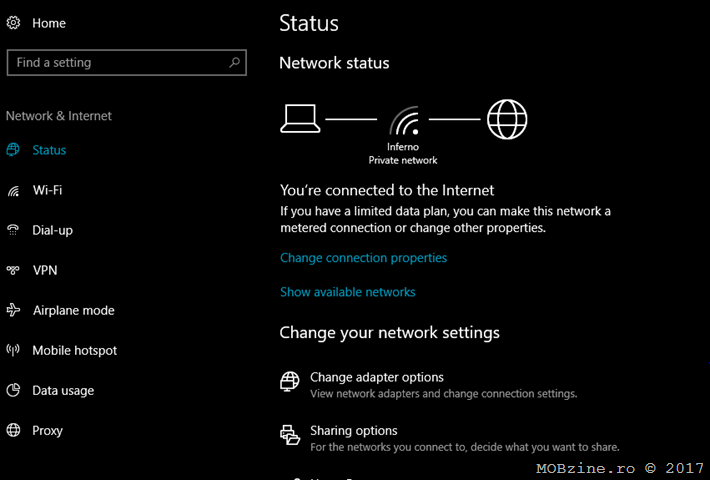Click Show available networks link
The width and height of the screenshot is (710, 480).
[348, 292]
